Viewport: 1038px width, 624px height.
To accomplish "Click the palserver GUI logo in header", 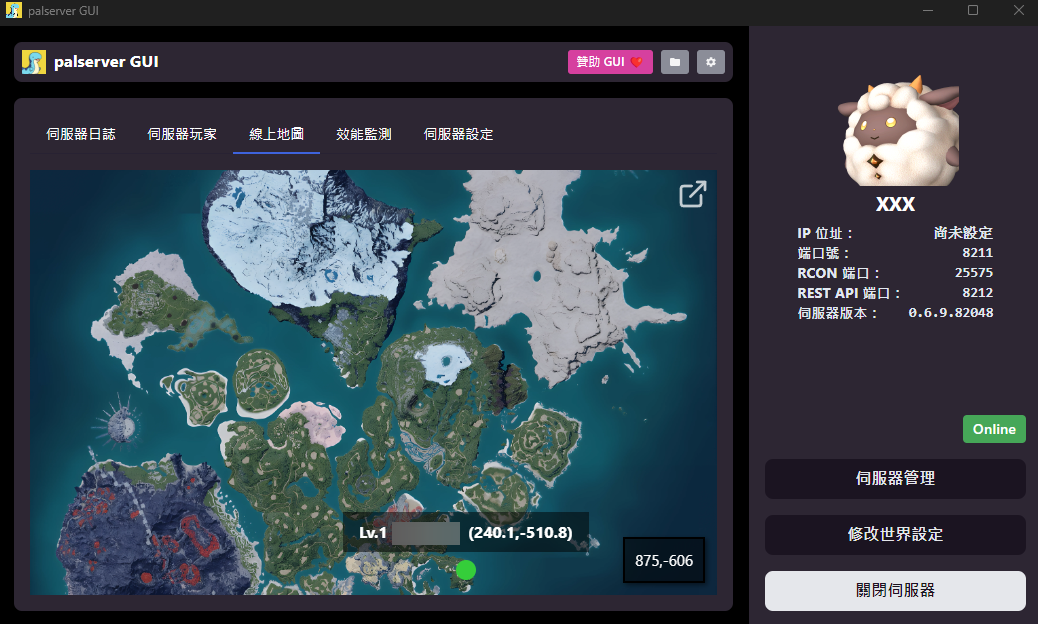I will pyautogui.click(x=34, y=62).
